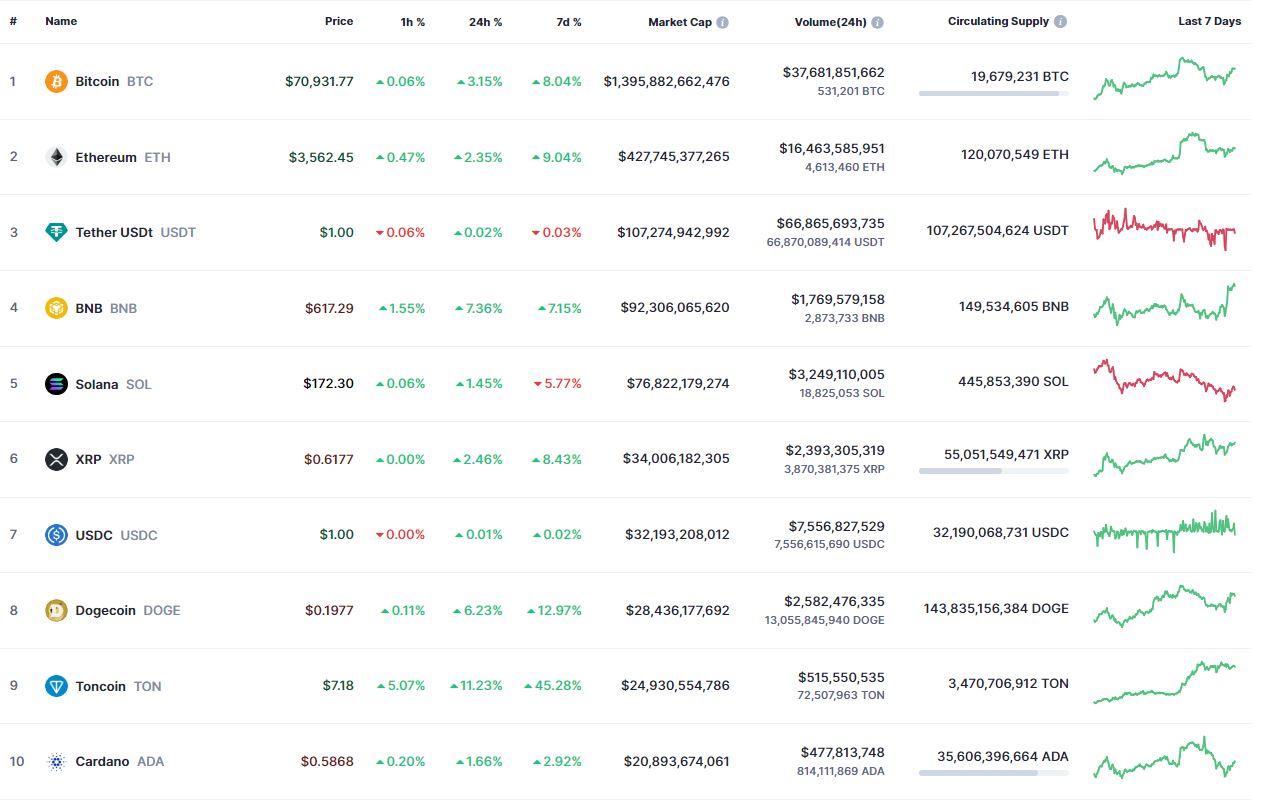Open USDC's 7-day sparkline chart
Viewport: 1264px width, 806px height.
1165,531
